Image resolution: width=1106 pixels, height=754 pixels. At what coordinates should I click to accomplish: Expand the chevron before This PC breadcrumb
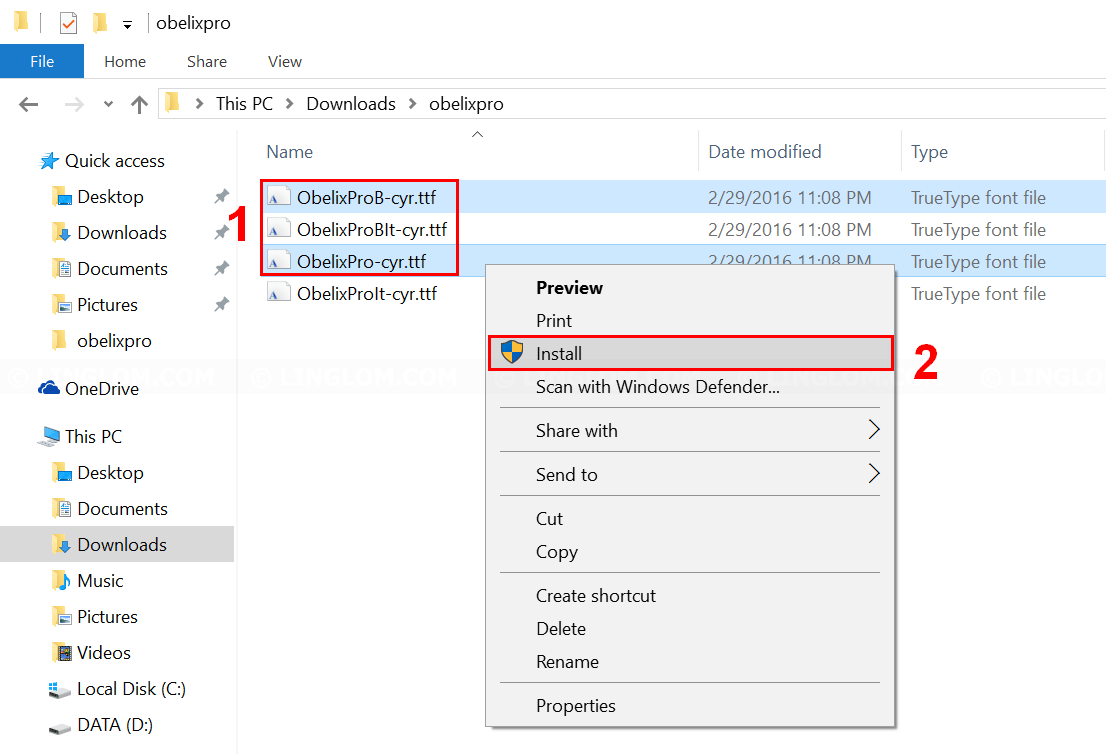tap(200, 104)
